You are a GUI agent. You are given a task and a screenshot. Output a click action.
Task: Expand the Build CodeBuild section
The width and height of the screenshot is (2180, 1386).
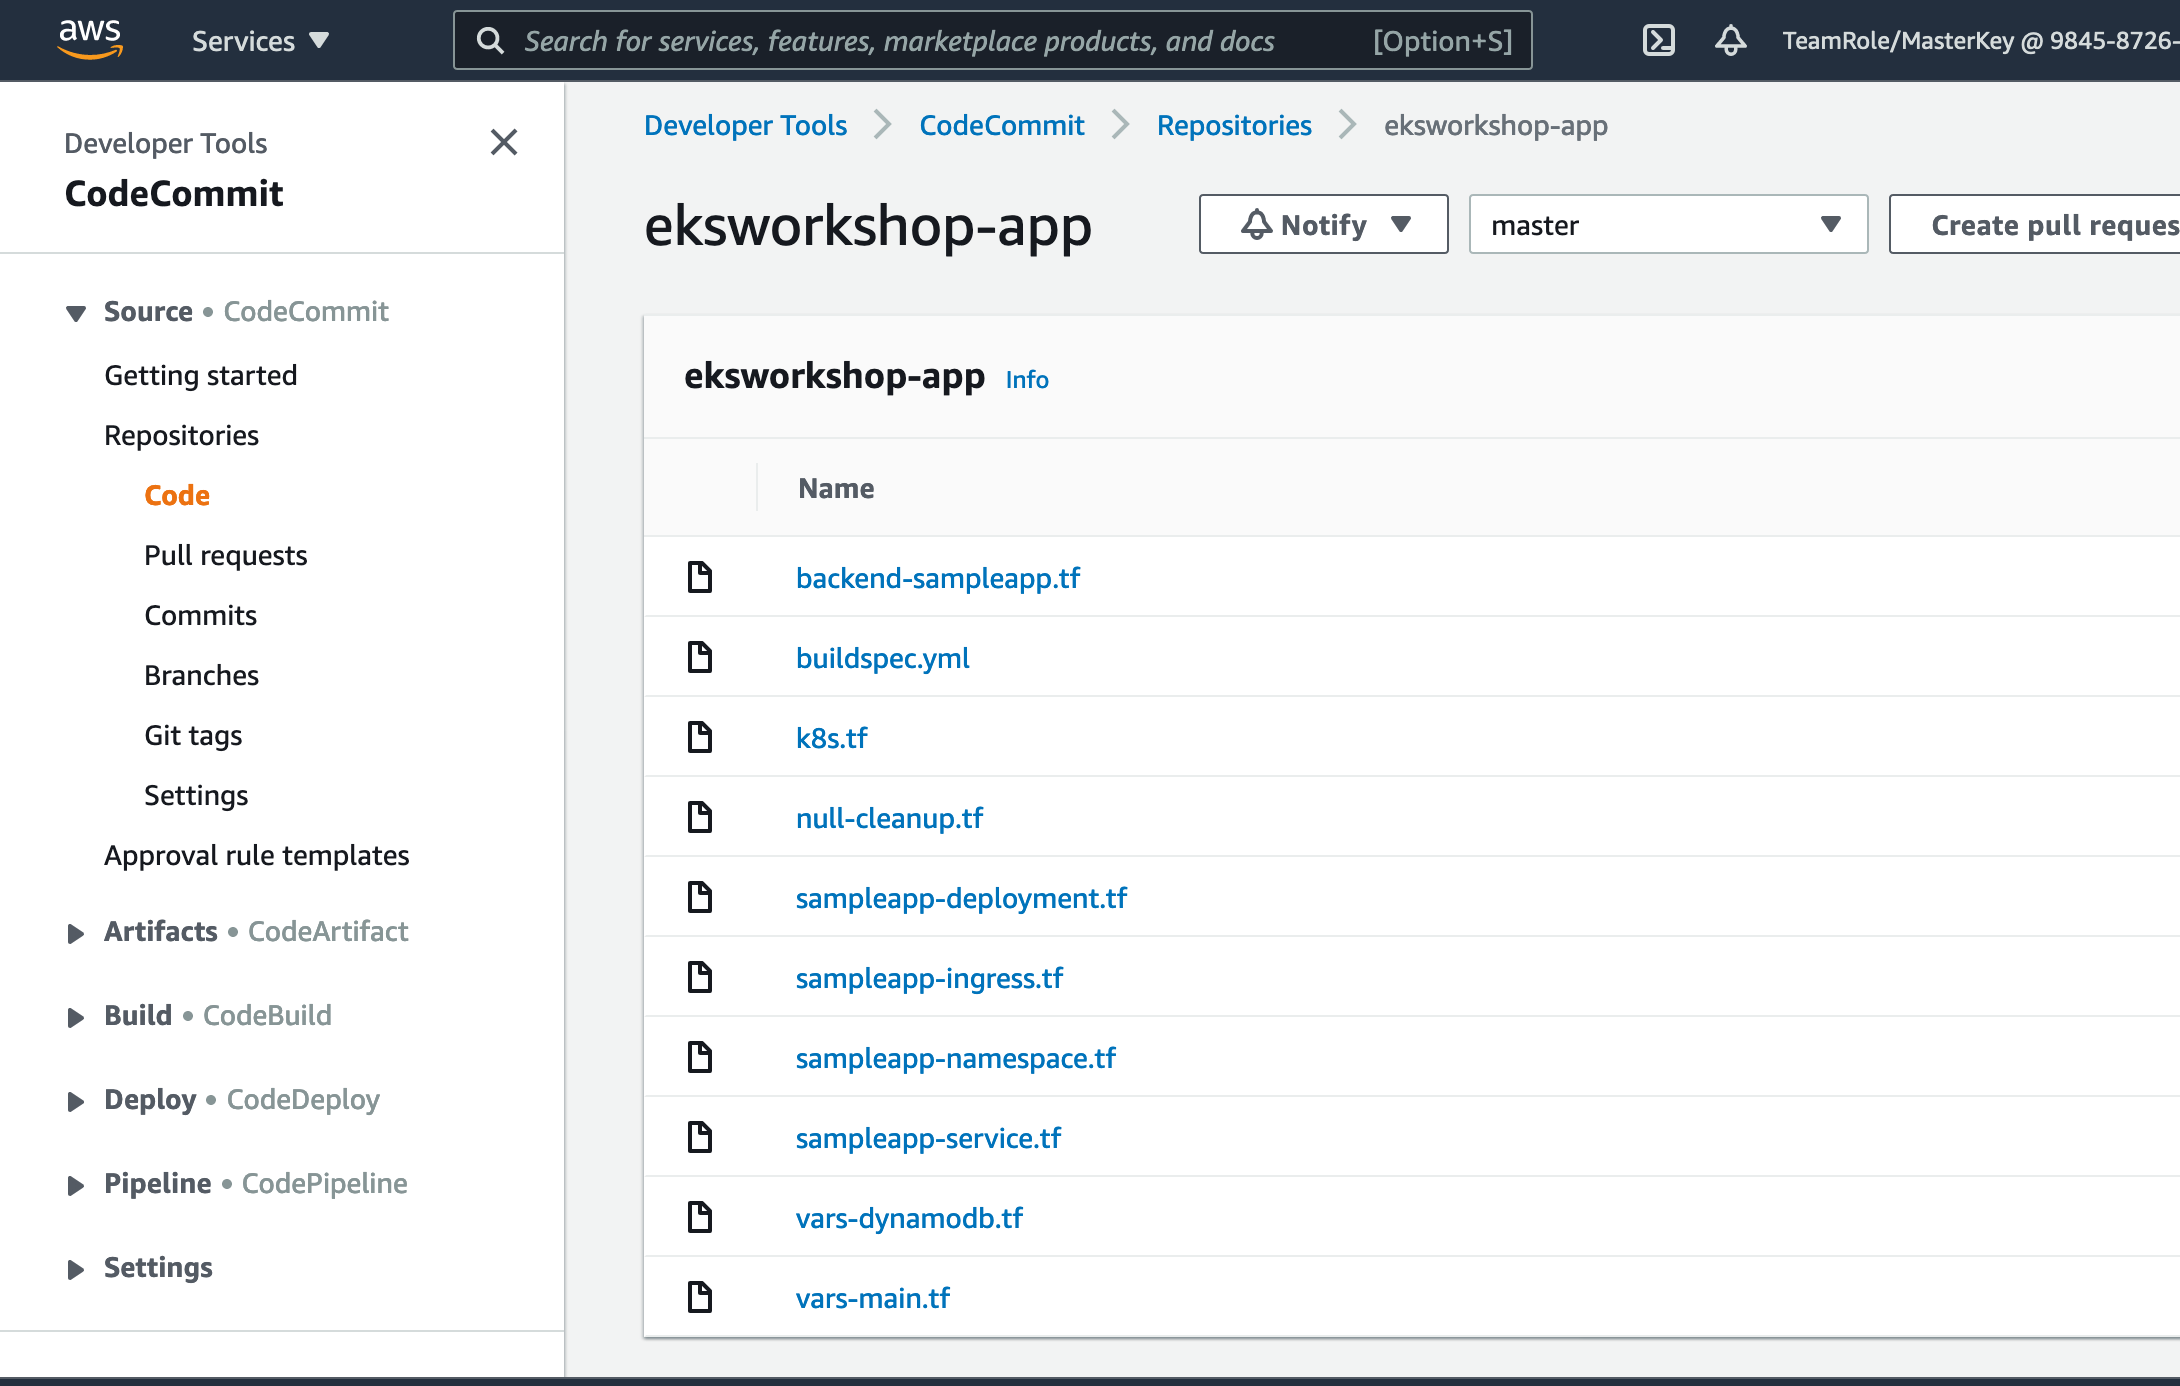pyautogui.click(x=75, y=1017)
